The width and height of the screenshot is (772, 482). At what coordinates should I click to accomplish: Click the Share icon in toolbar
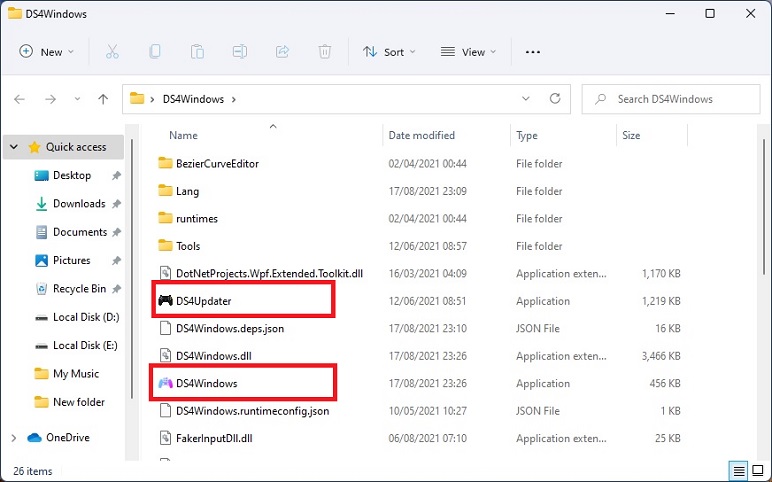(x=282, y=52)
